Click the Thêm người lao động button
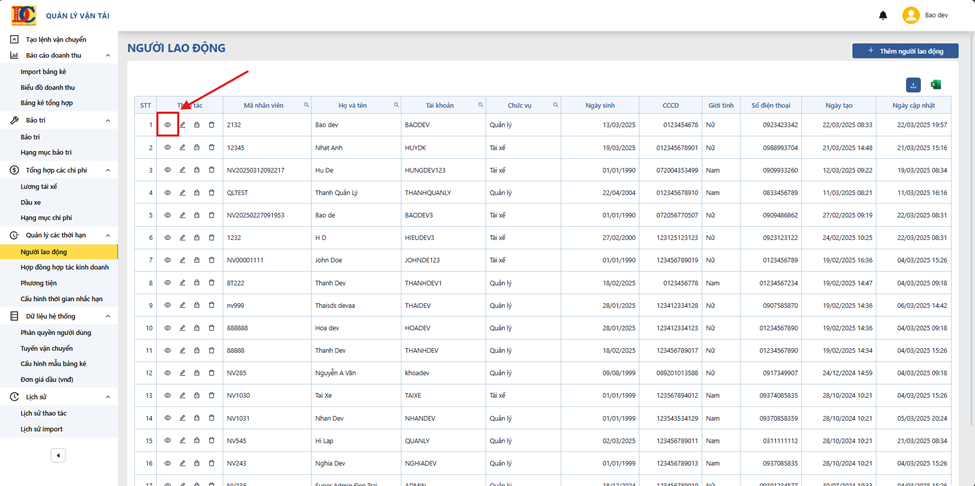The image size is (975, 486). point(905,51)
